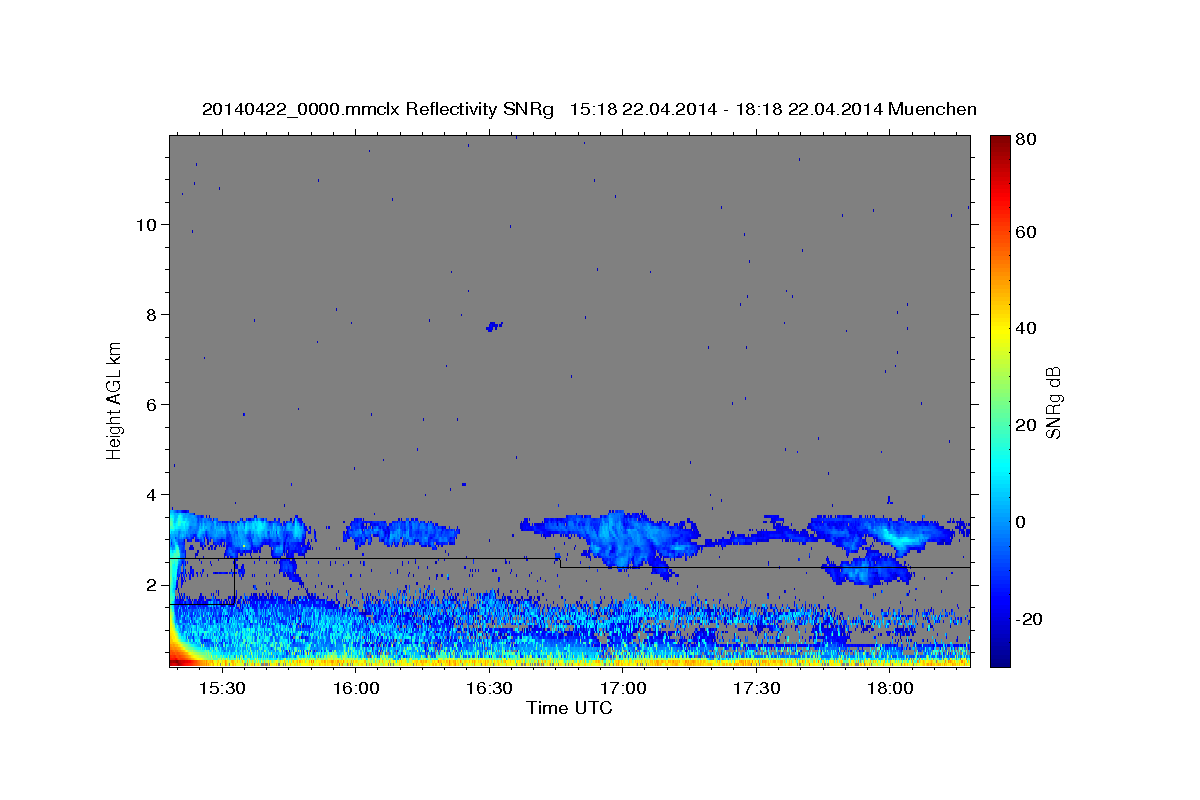
Task: Click the 17:30 time tick label
Action: tap(756, 689)
